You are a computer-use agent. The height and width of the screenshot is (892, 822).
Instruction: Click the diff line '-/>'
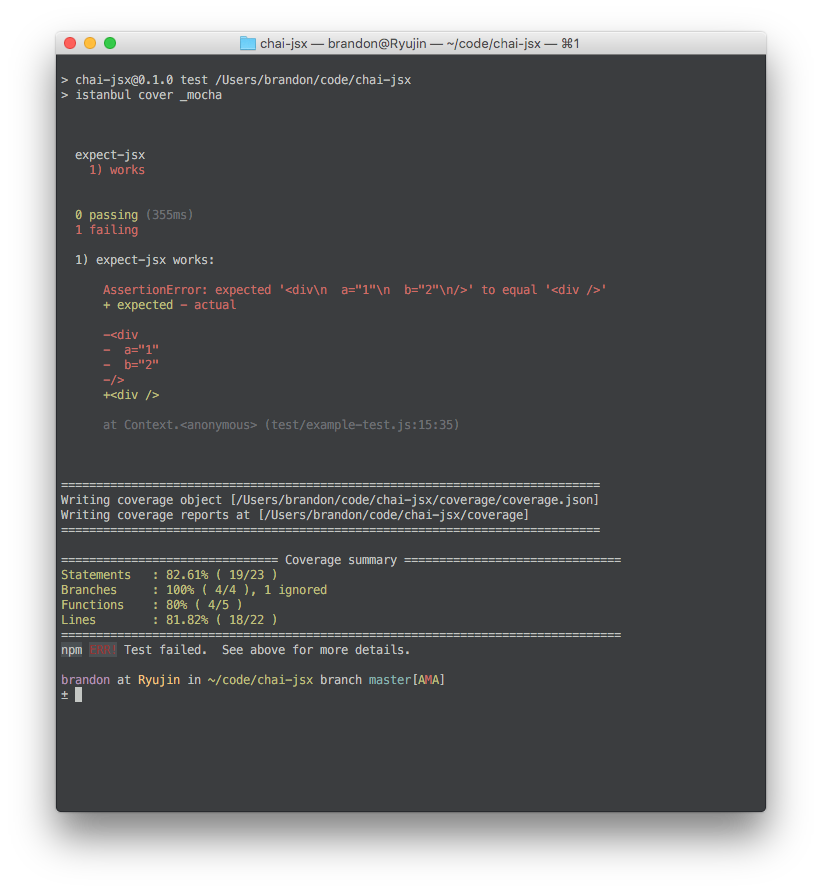[113, 380]
